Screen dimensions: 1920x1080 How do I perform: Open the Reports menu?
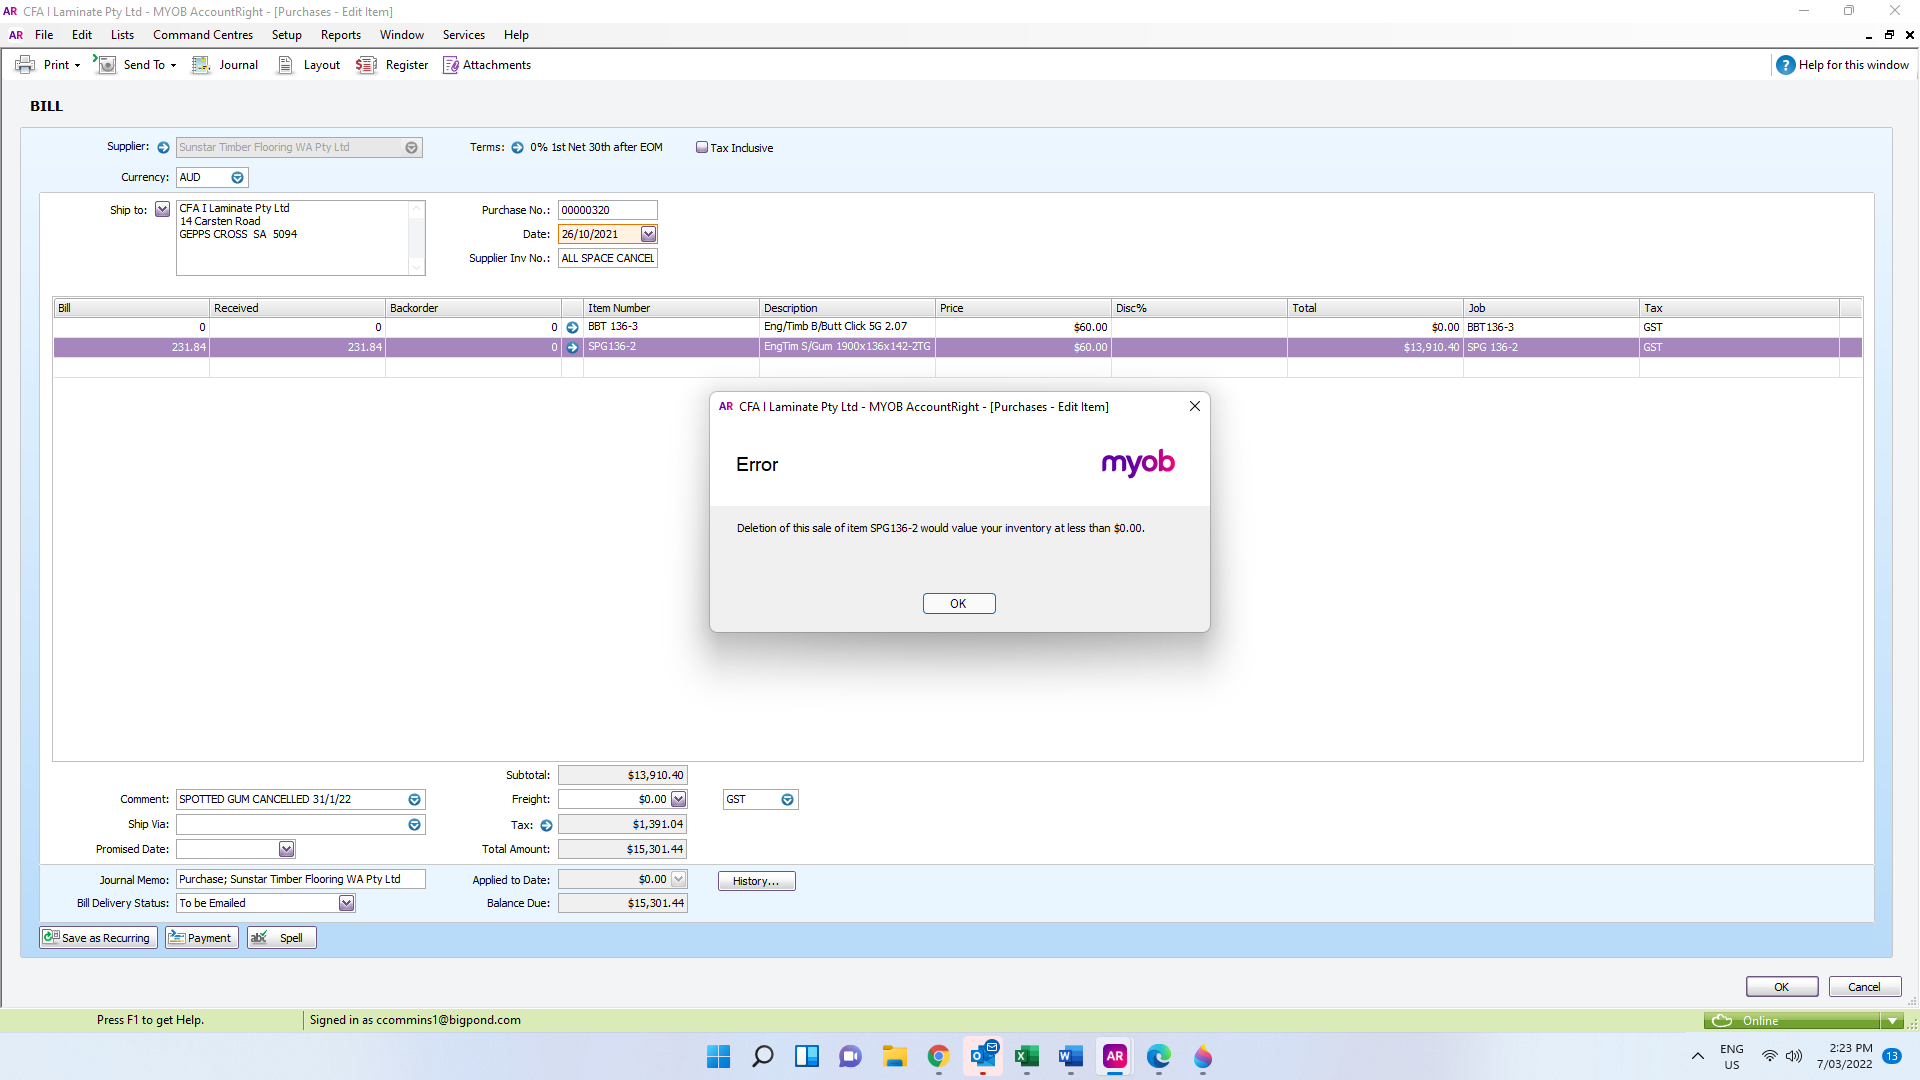pyautogui.click(x=340, y=35)
